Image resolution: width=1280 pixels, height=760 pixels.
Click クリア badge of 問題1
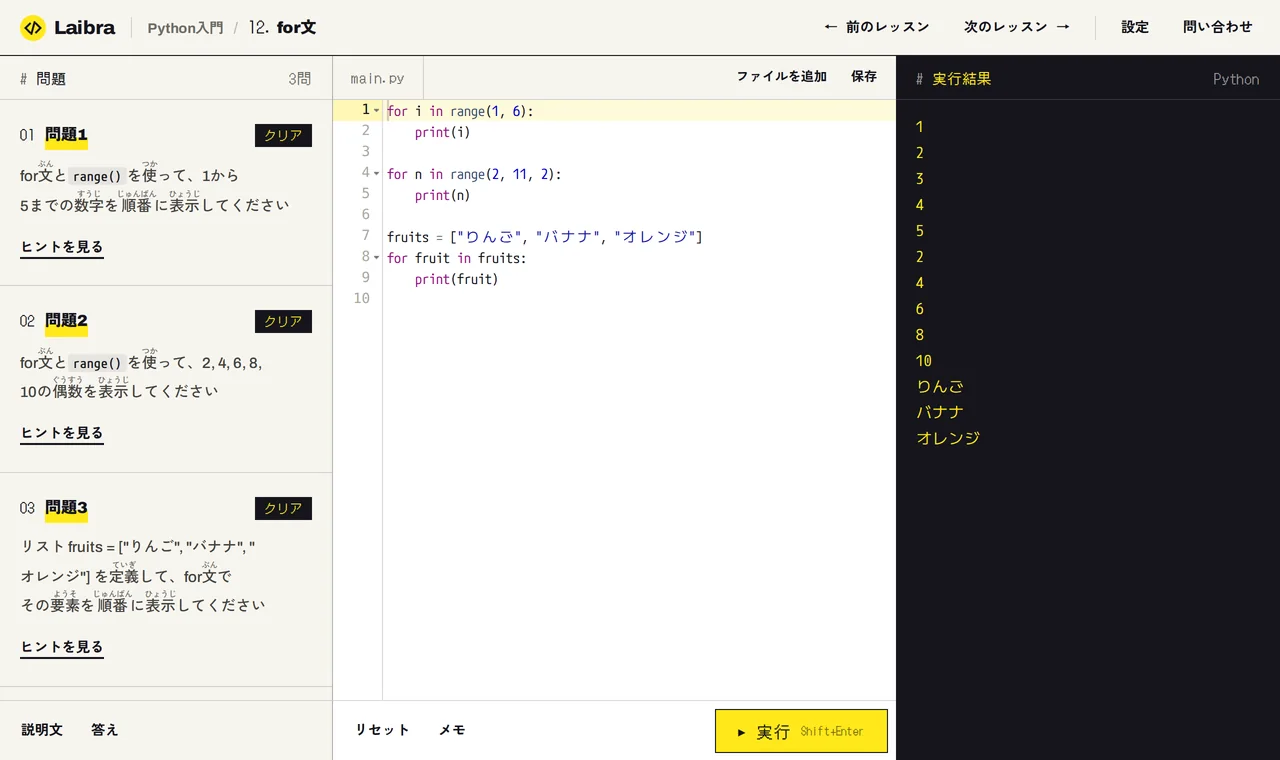(283, 135)
